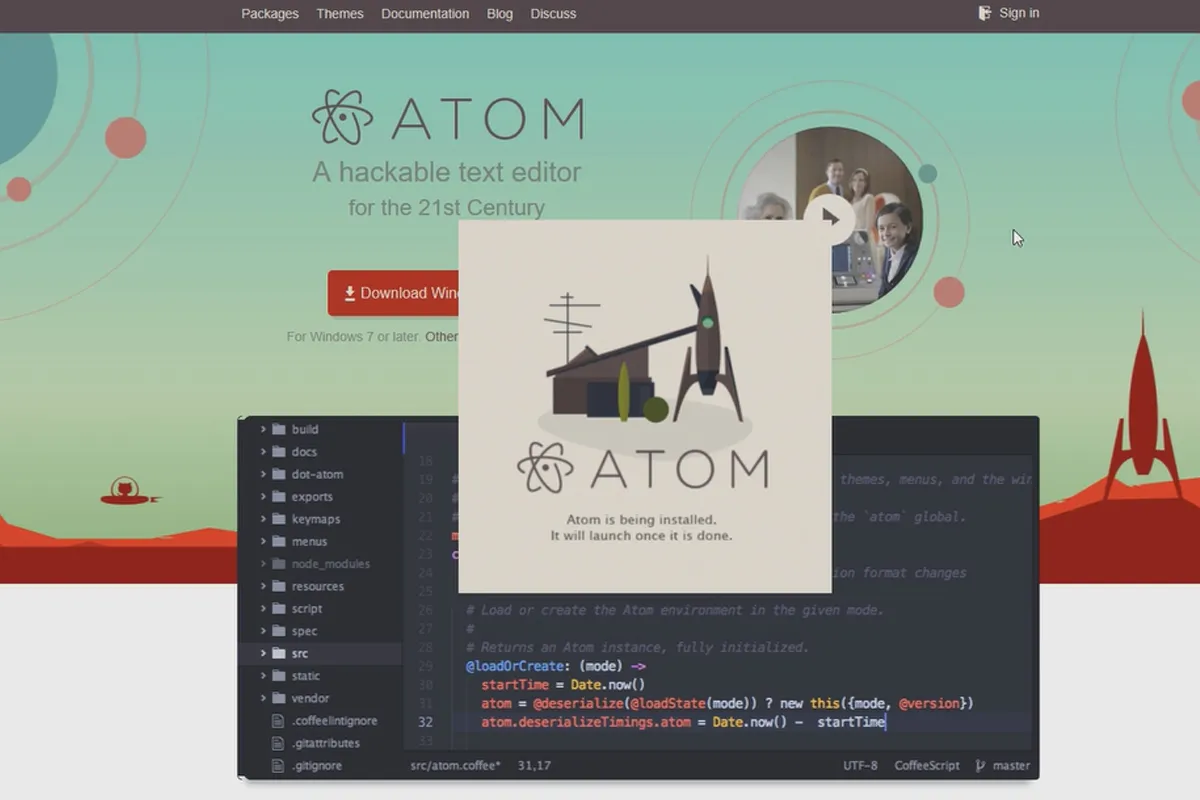1200x800 pixels.
Task: Click line number 29 in the gutter
Action: [x=426, y=666]
